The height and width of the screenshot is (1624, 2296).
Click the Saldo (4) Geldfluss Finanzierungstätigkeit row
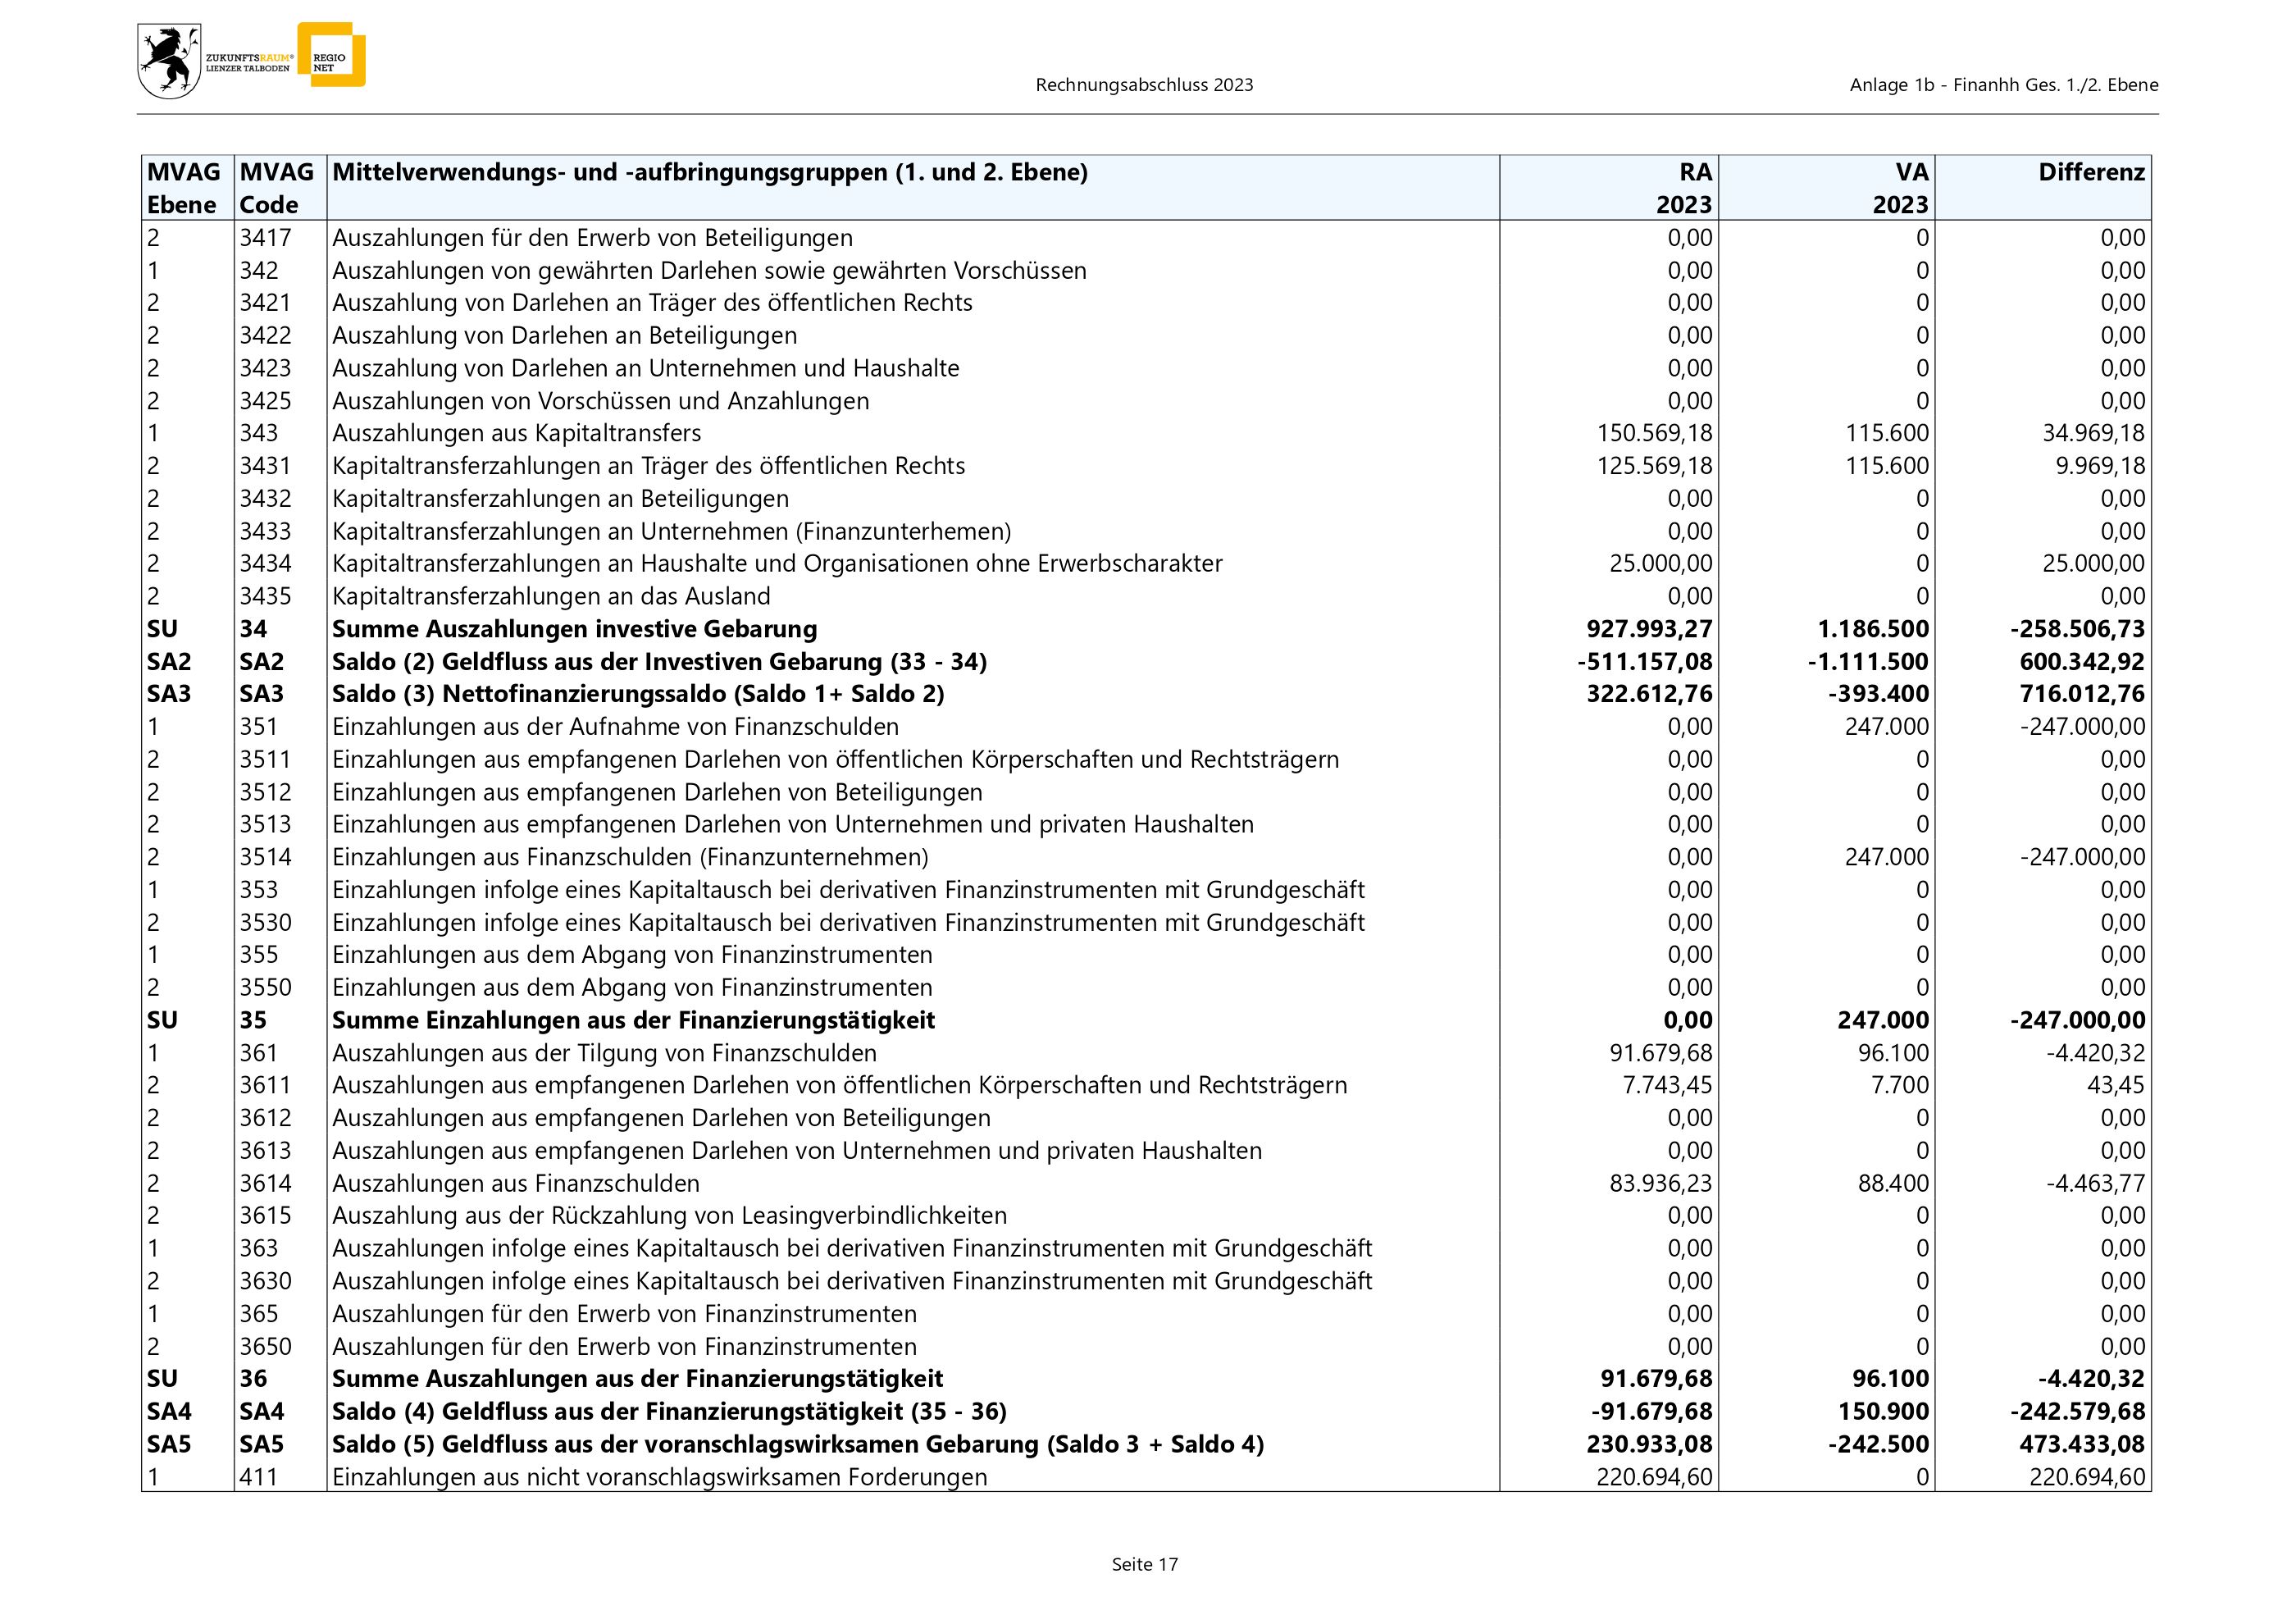click(x=669, y=1412)
